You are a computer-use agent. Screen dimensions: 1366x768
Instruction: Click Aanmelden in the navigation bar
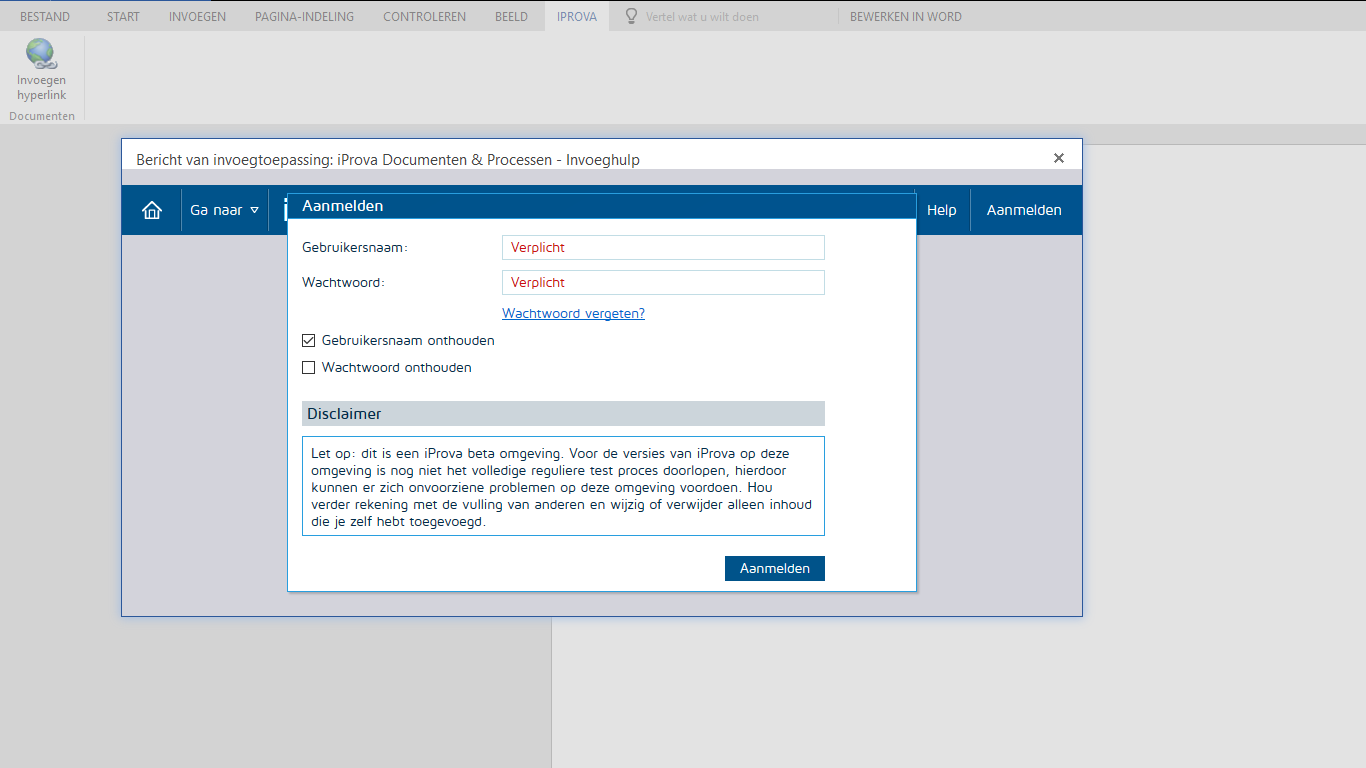[x=1024, y=210]
